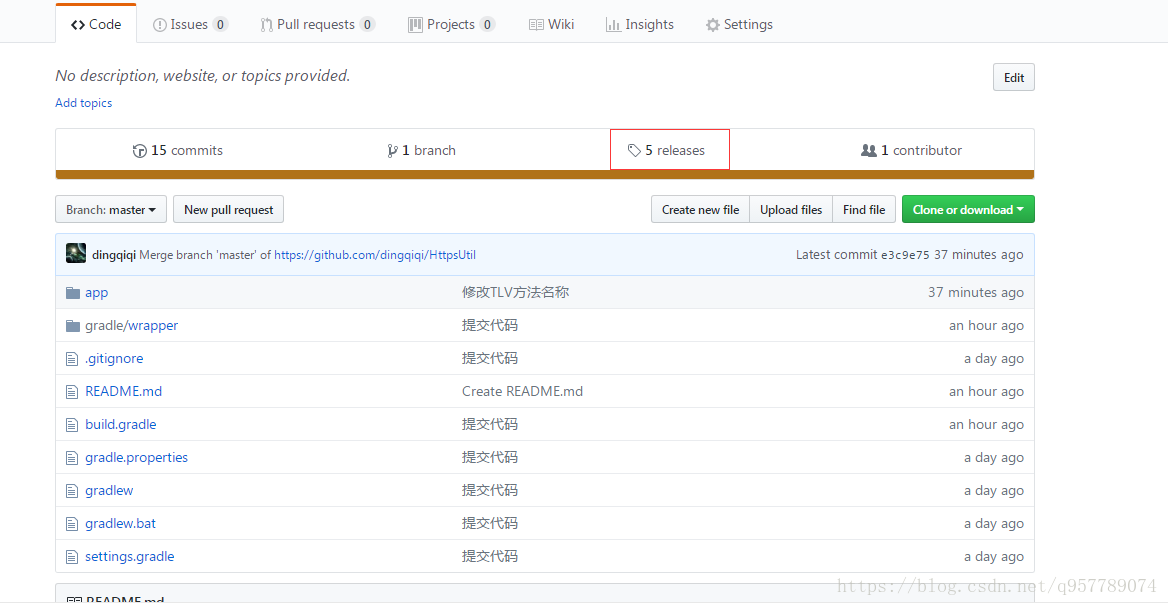The height and width of the screenshot is (606, 1168).
Task: Open repository Settings tab
Action: click(x=739, y=25)
